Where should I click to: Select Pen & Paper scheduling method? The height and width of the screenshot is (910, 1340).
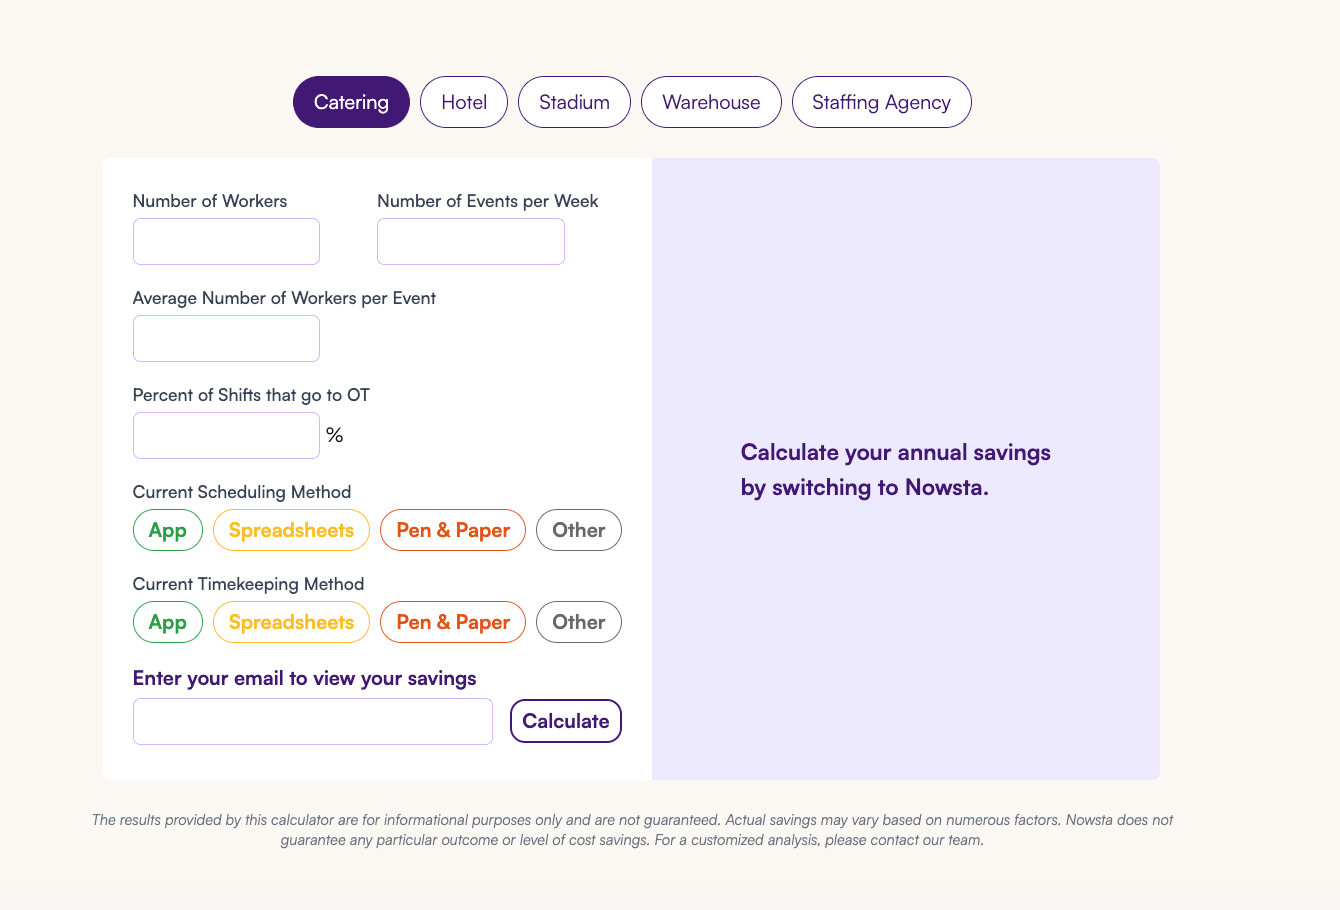[452, 530]
